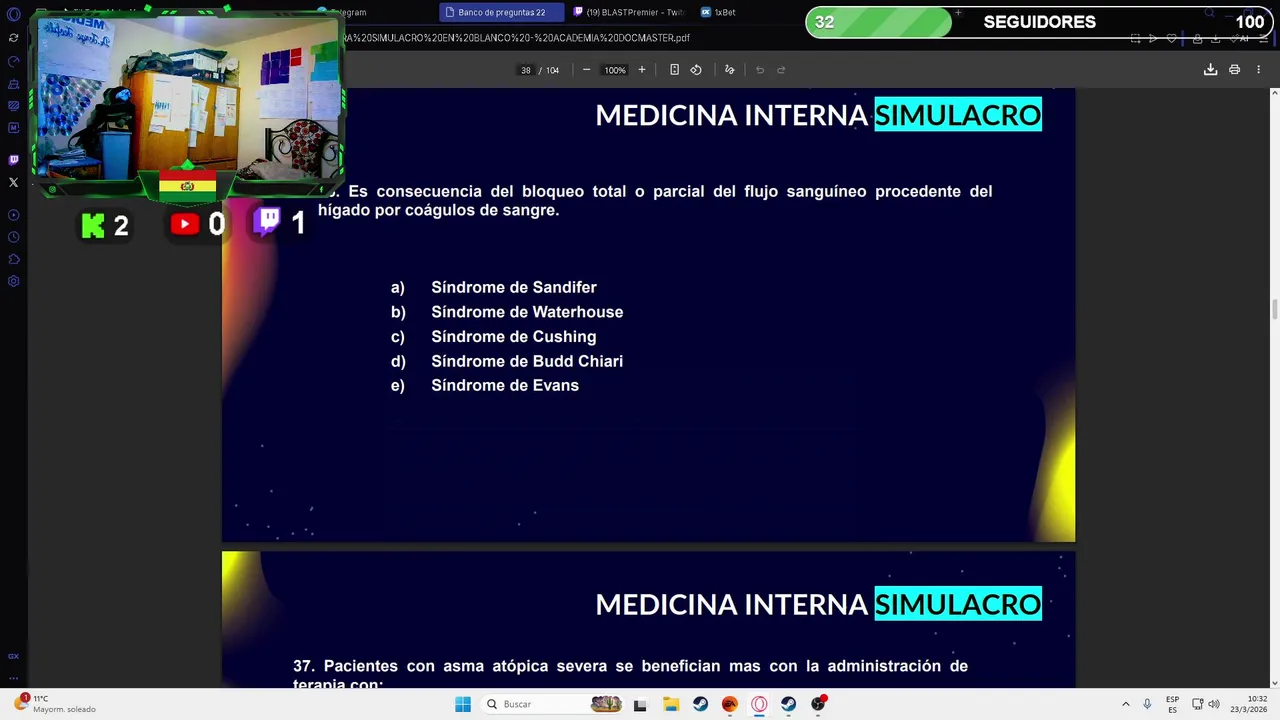1280x720 pixels.
Task: Open volume control in system tray
Action: click(x=1214, y=704)
